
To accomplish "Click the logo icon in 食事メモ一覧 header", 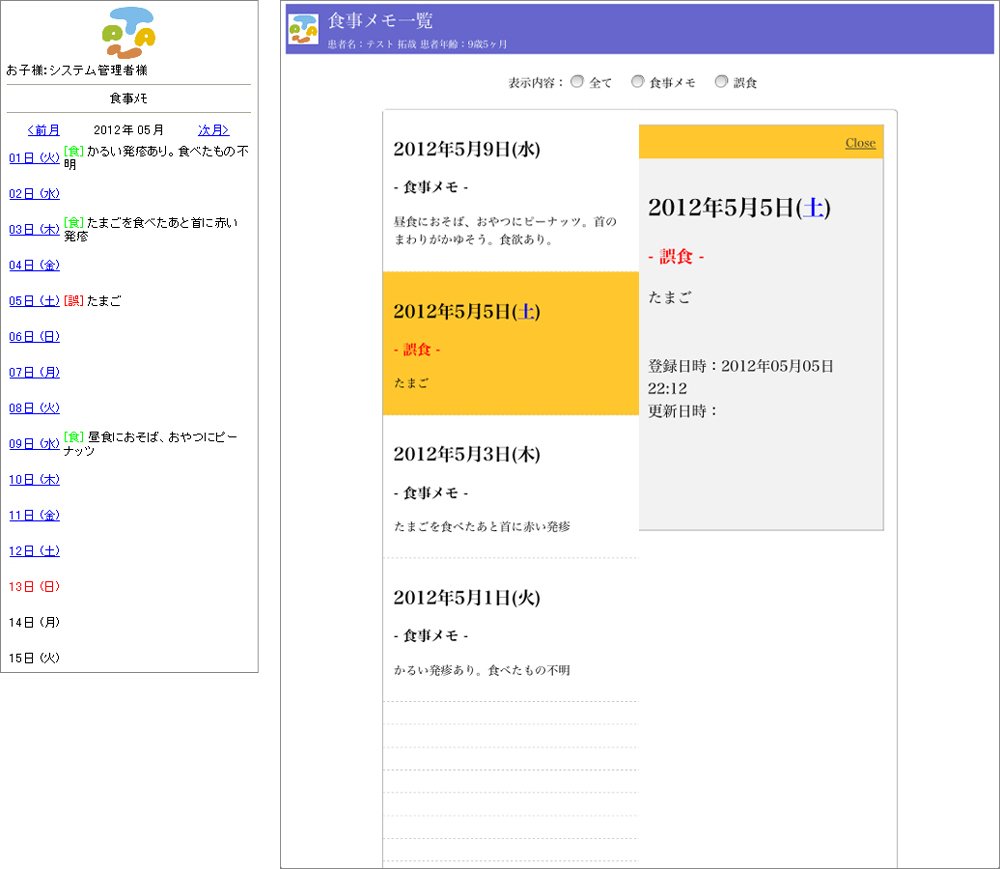I will tap(303, 29).
